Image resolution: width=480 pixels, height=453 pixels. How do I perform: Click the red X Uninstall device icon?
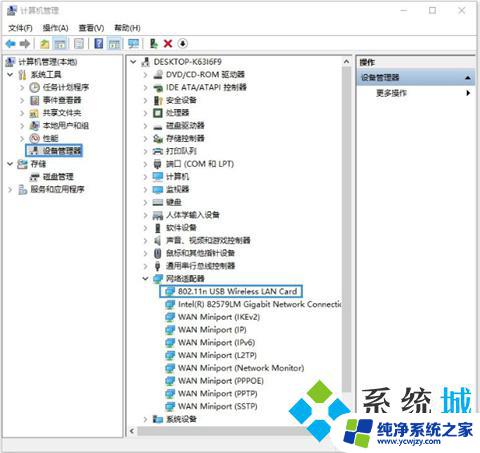coord(168,44)
